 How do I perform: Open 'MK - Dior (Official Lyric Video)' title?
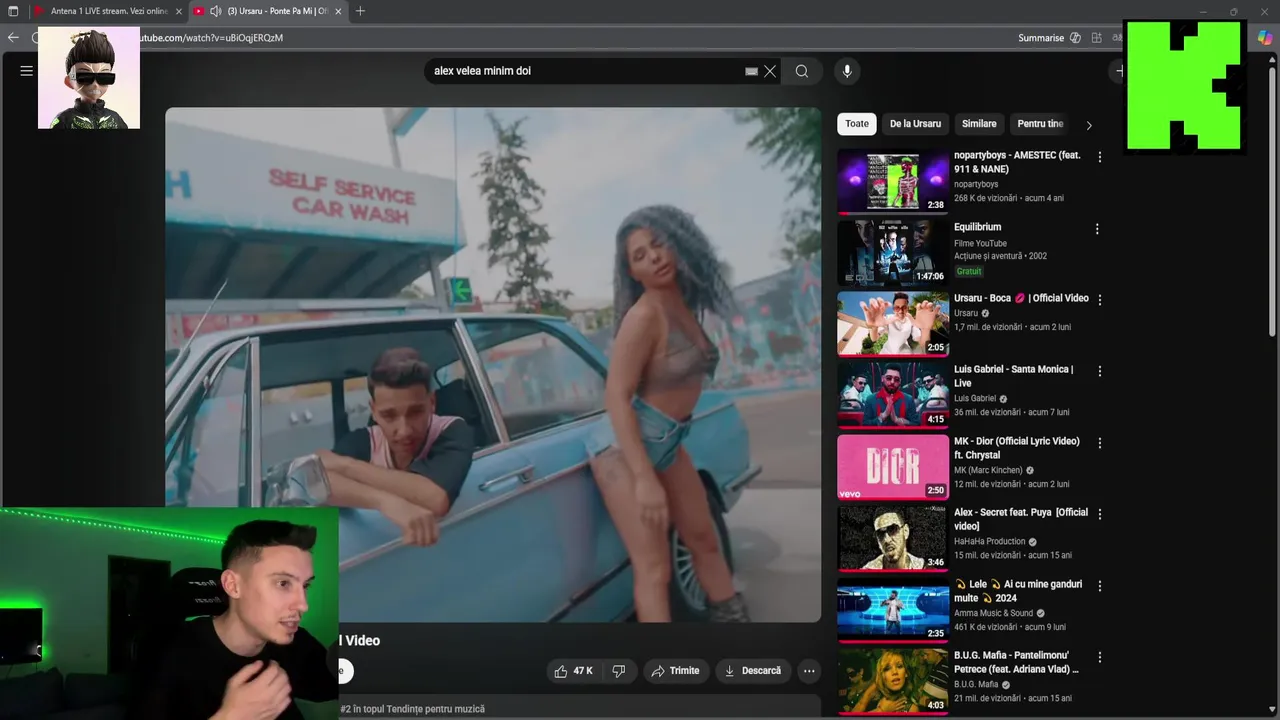tap(1017, 448)
